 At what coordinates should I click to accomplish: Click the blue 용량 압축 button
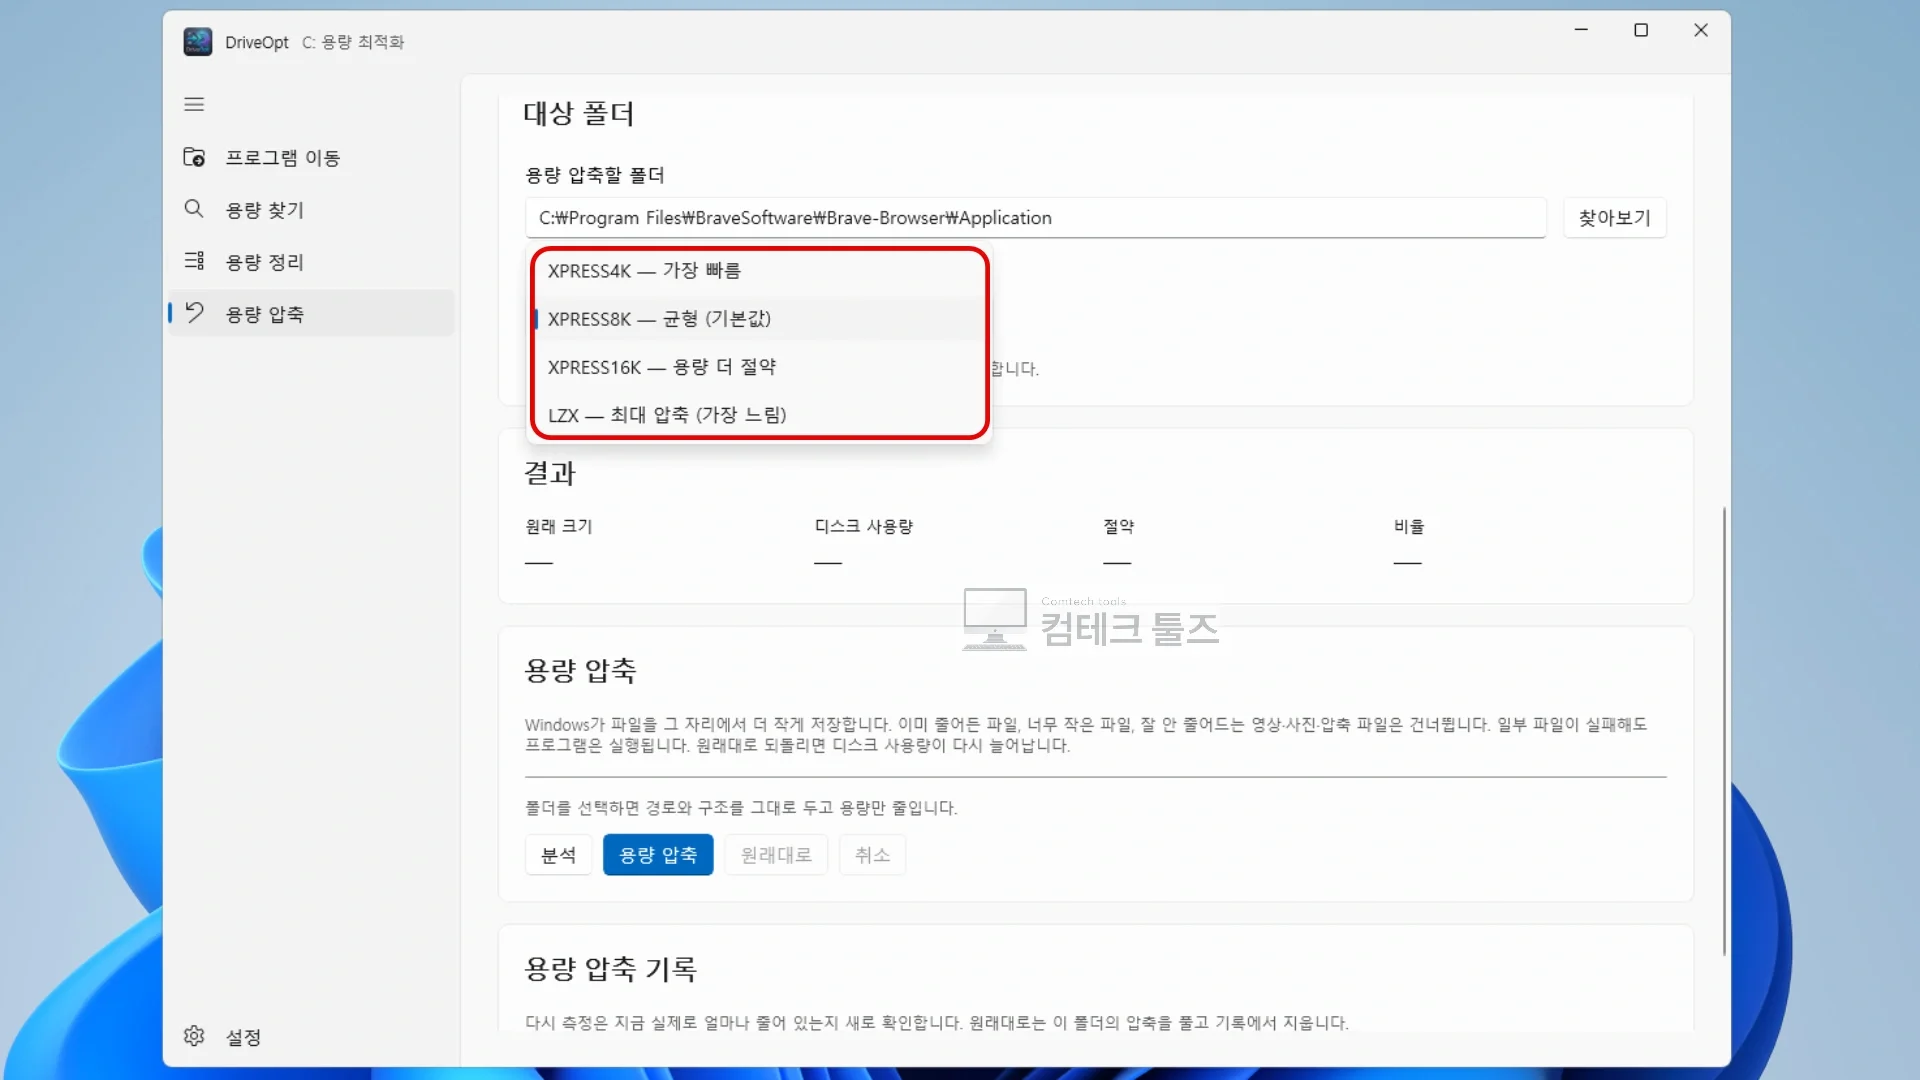pyautogui.click(x=658, y=855)
